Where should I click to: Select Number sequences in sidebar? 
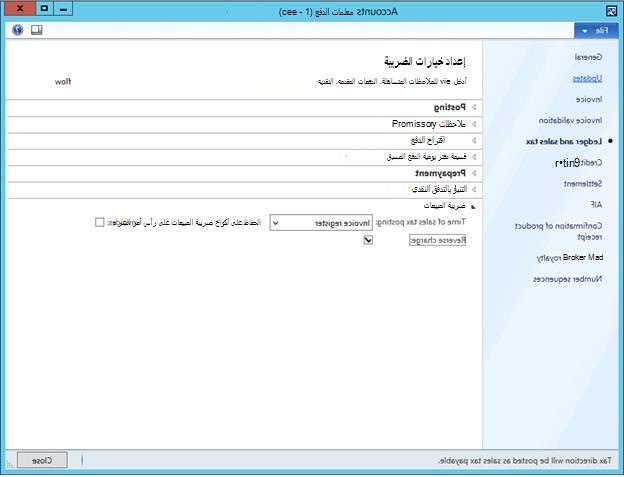click(567, 279)
